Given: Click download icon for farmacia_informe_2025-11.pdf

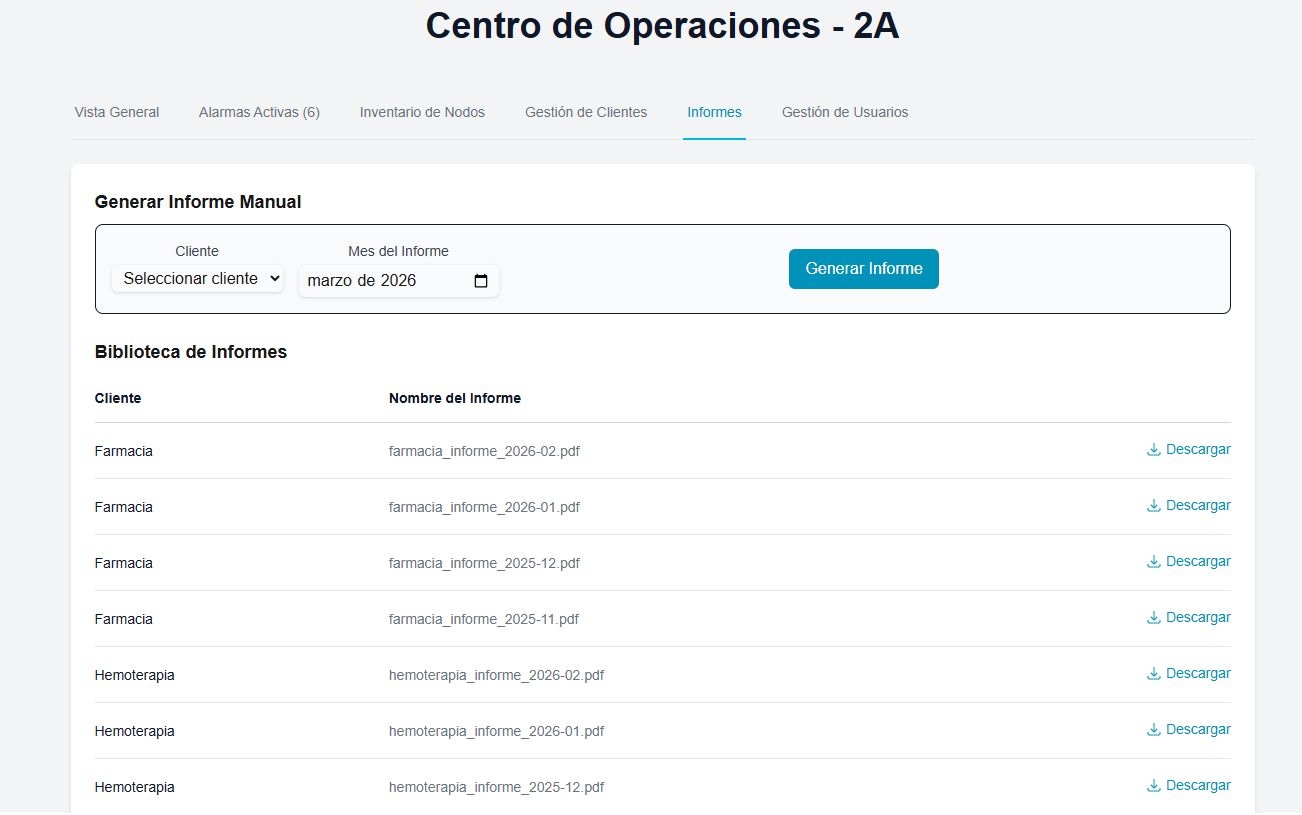Looking at the screenshot, I should 1153,618.
